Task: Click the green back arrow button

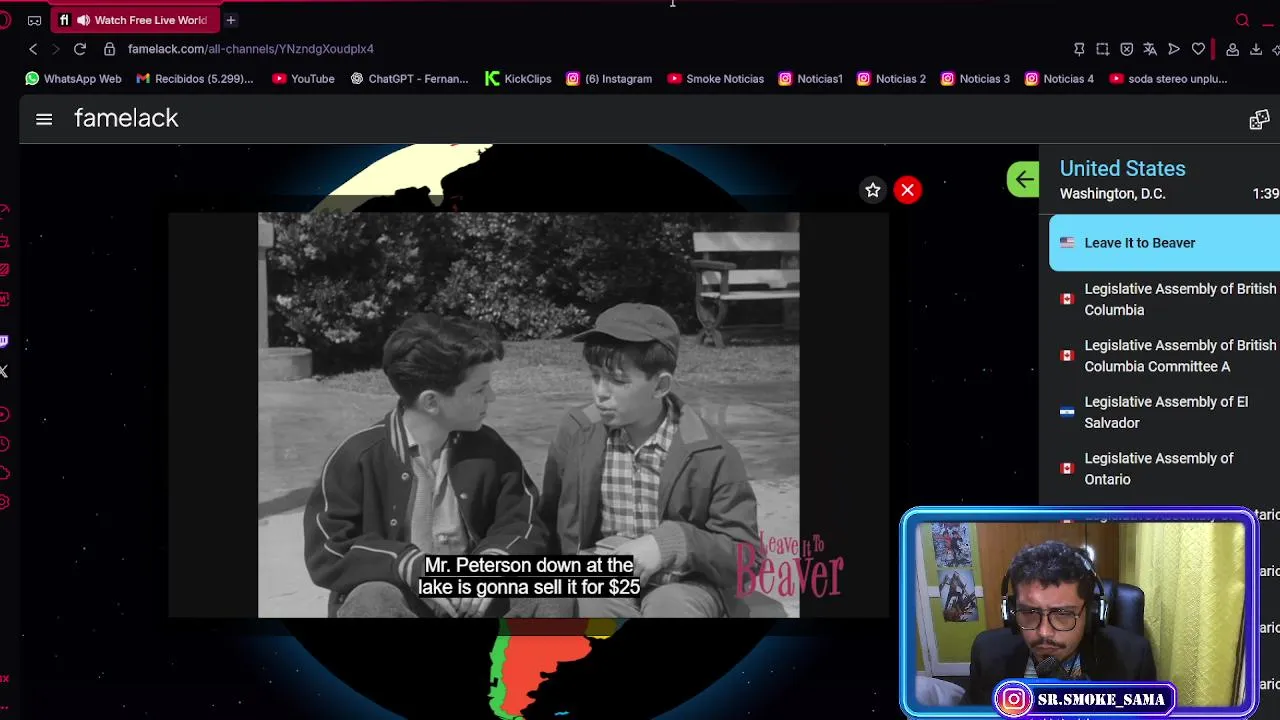Action: 1023,179
